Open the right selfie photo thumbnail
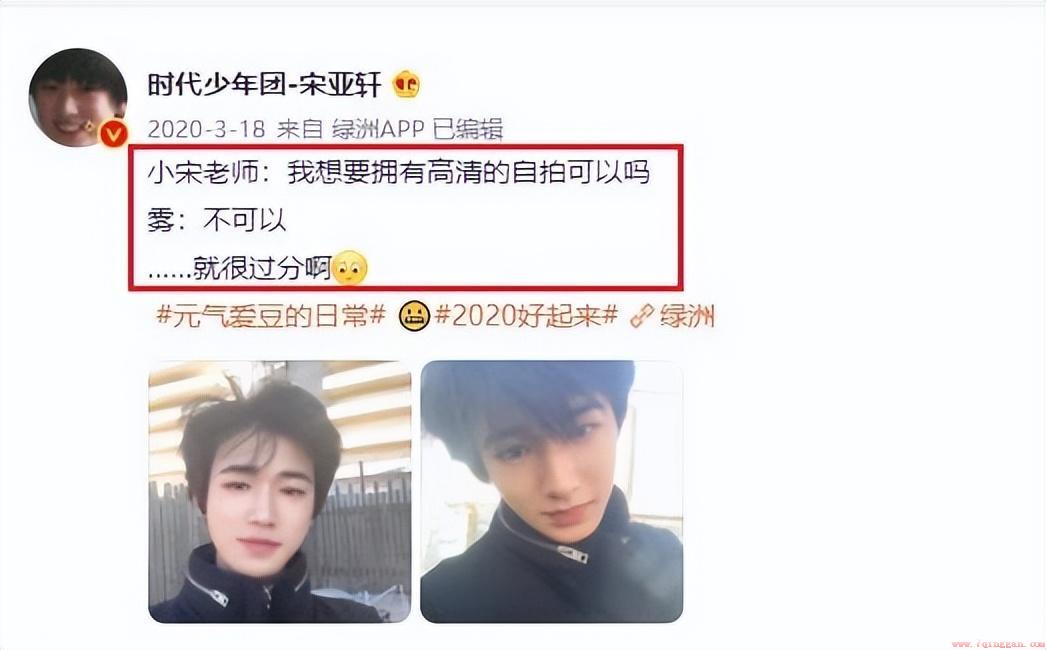 point(552,492)
